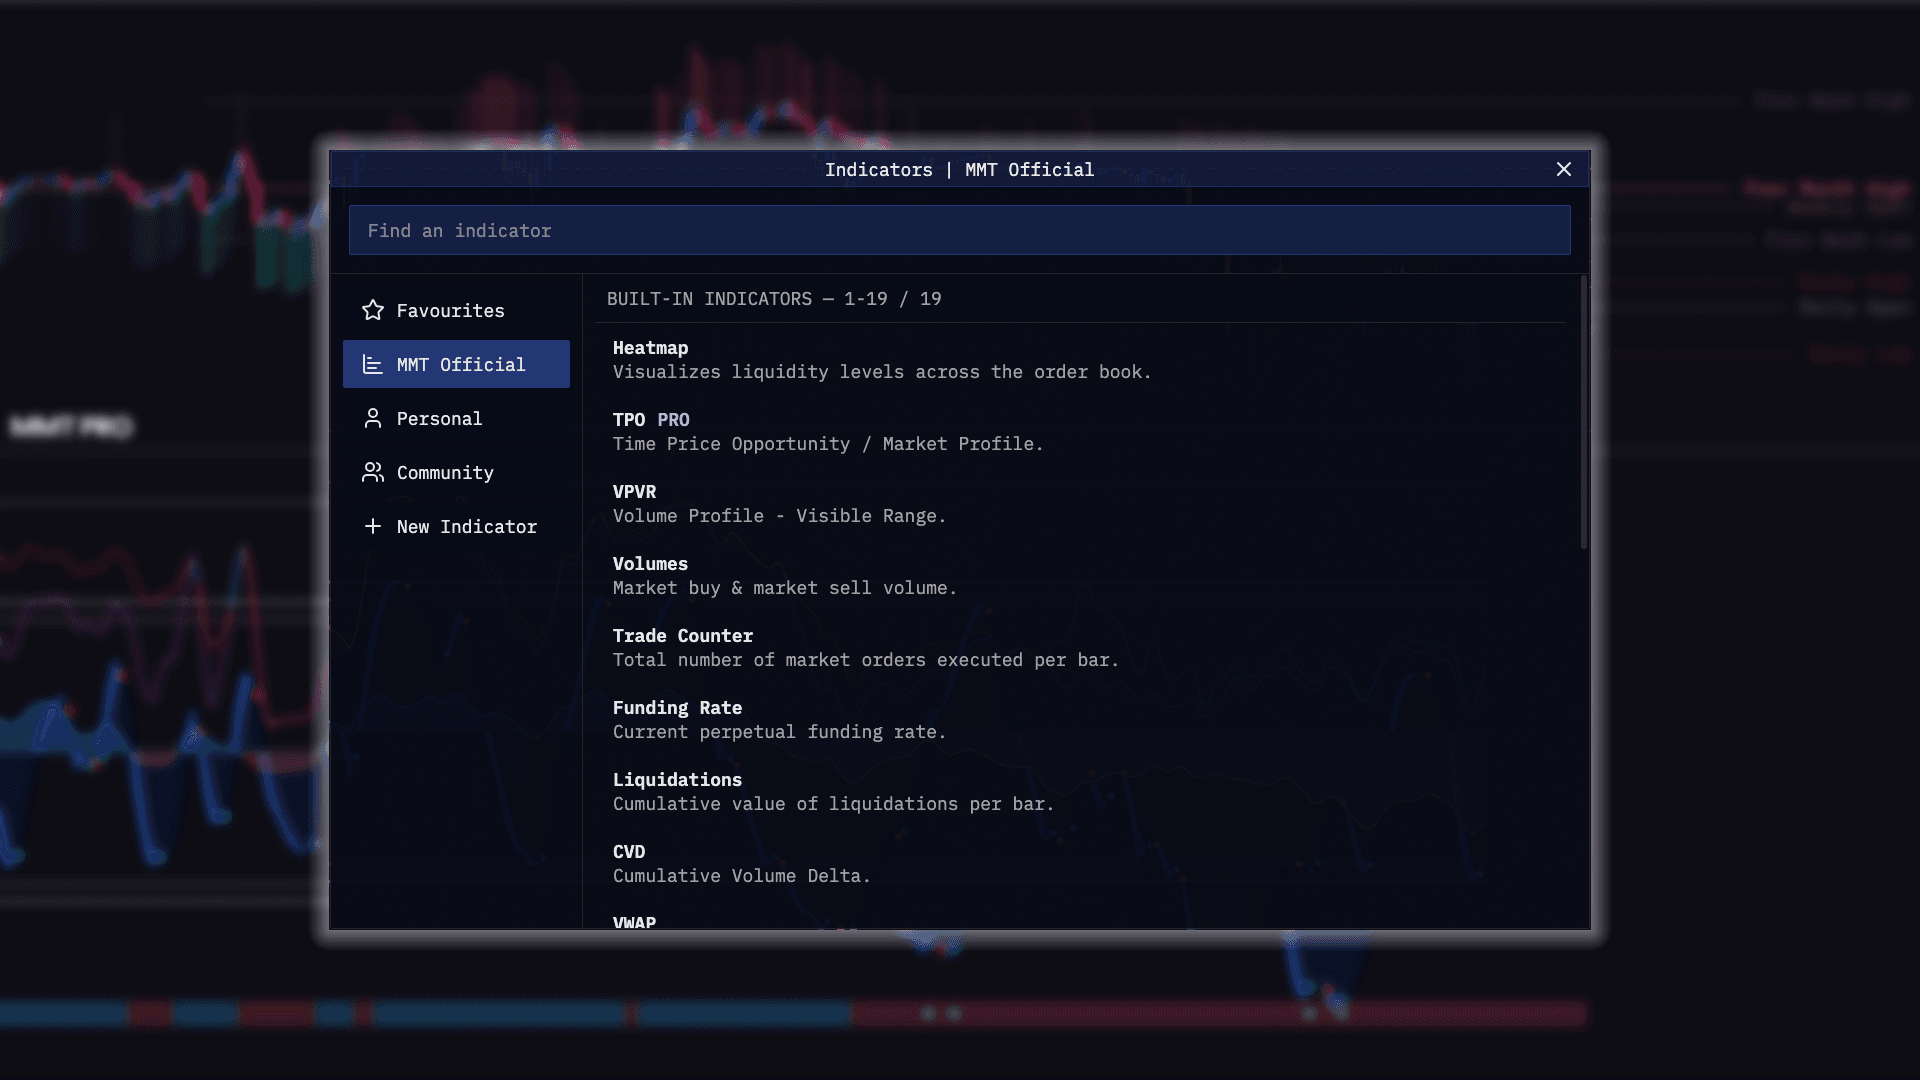Switch to Community indicators
Viewport: 1920px width, 1080px height.
[445, 473]
